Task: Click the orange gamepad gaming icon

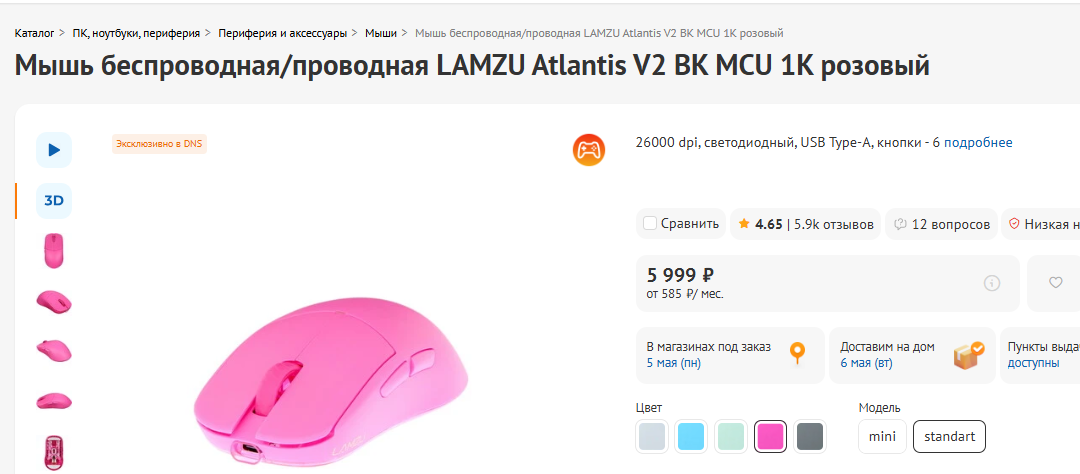Action: [588, 150]
